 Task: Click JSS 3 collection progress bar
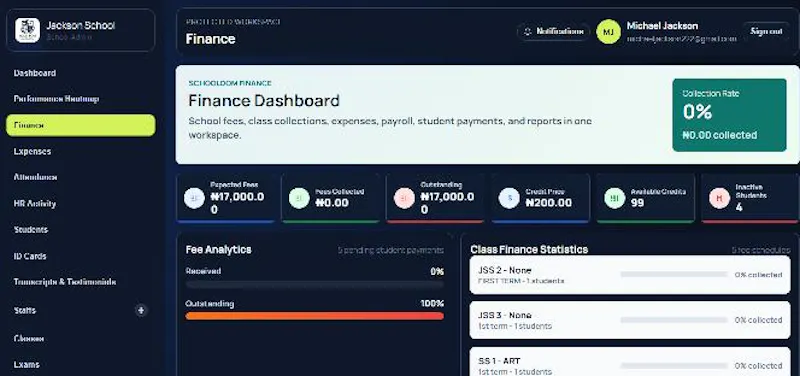(x=674, y=320)
